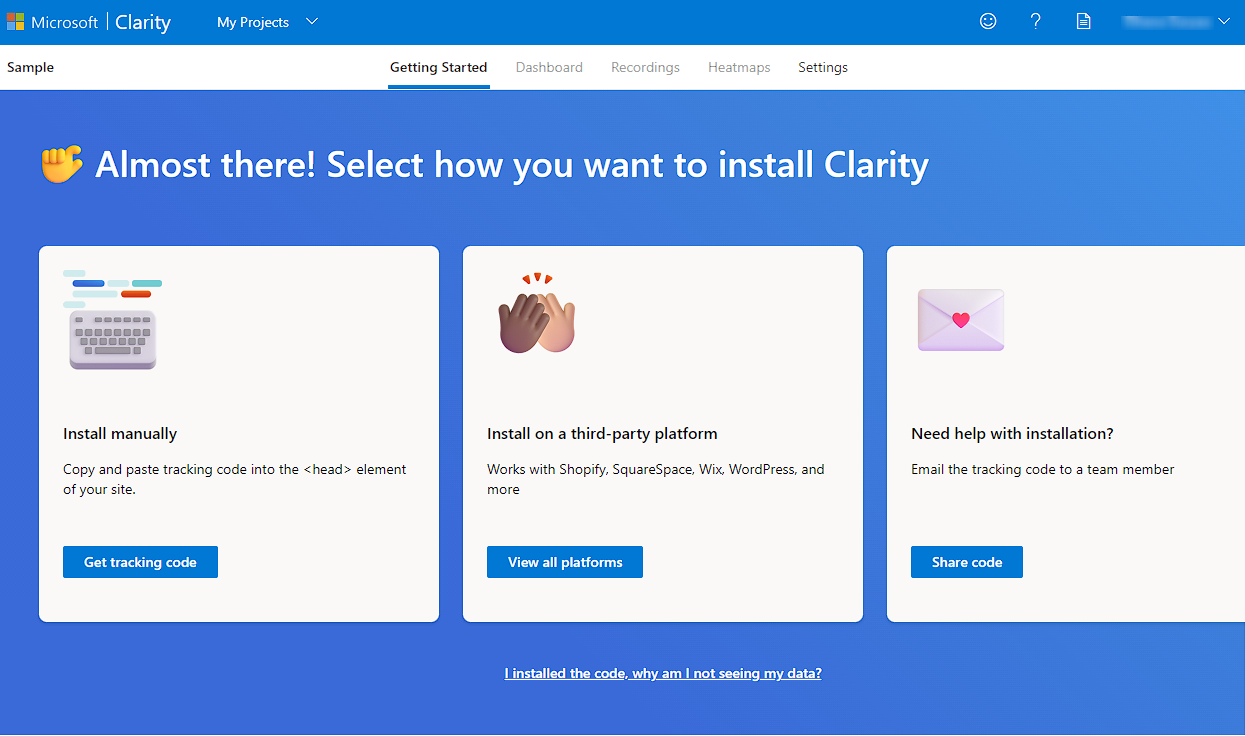Click the View all platforms button
Viewport: 1245px width, 736px height.
(565, 562)
